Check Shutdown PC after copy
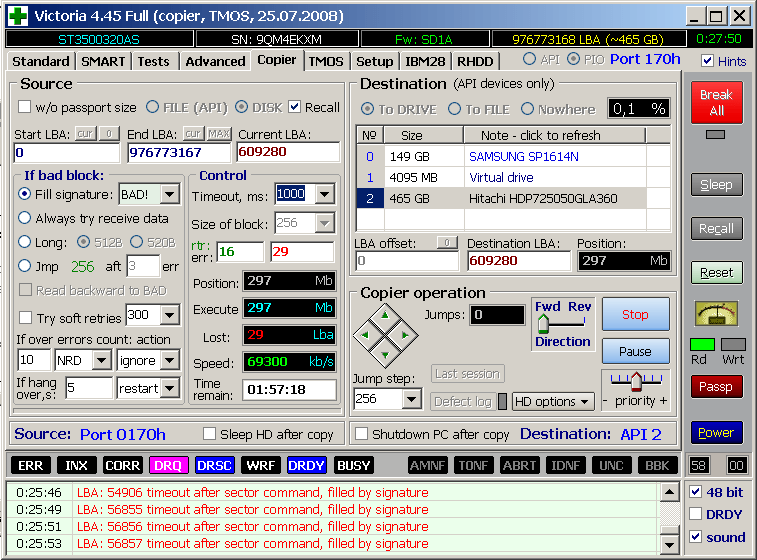This screenshot has width=757, height=560. [x=362, y=434]
